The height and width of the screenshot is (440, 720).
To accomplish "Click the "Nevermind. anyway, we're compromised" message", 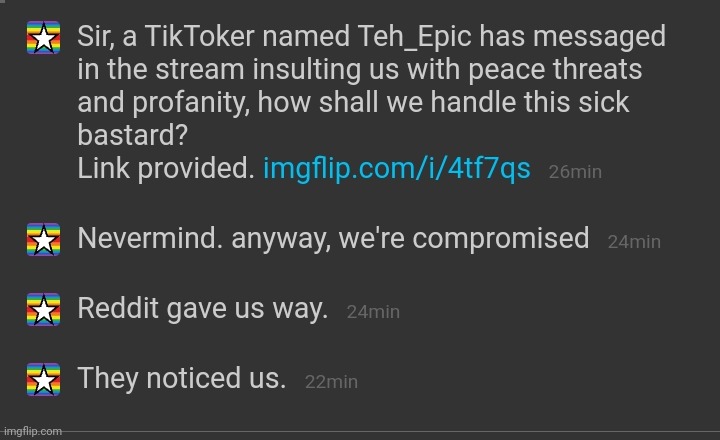I will pyautogui.click(x=333, y=238).
